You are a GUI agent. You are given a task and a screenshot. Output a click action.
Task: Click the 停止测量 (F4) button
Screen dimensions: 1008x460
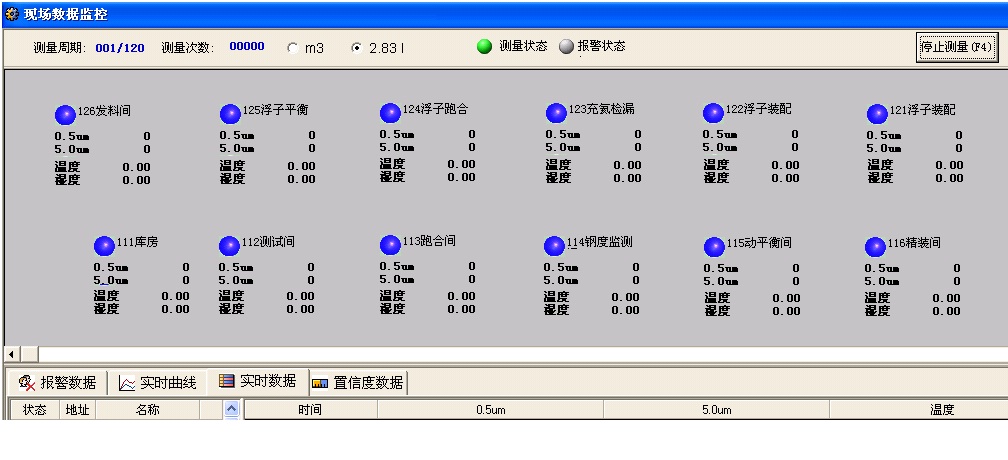point(957,47)
